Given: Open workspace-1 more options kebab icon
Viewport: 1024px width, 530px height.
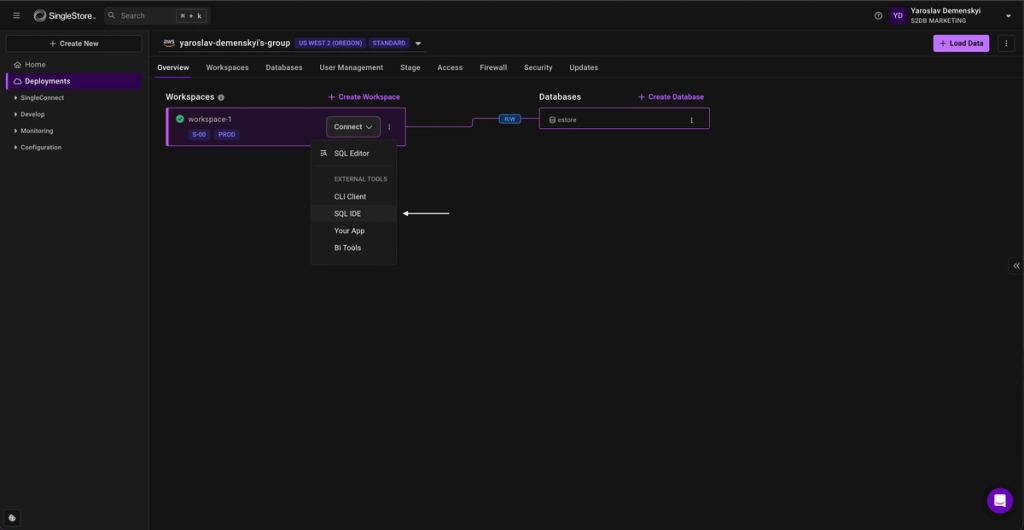Looking at the screenshot, I should [x=389, y=127].
